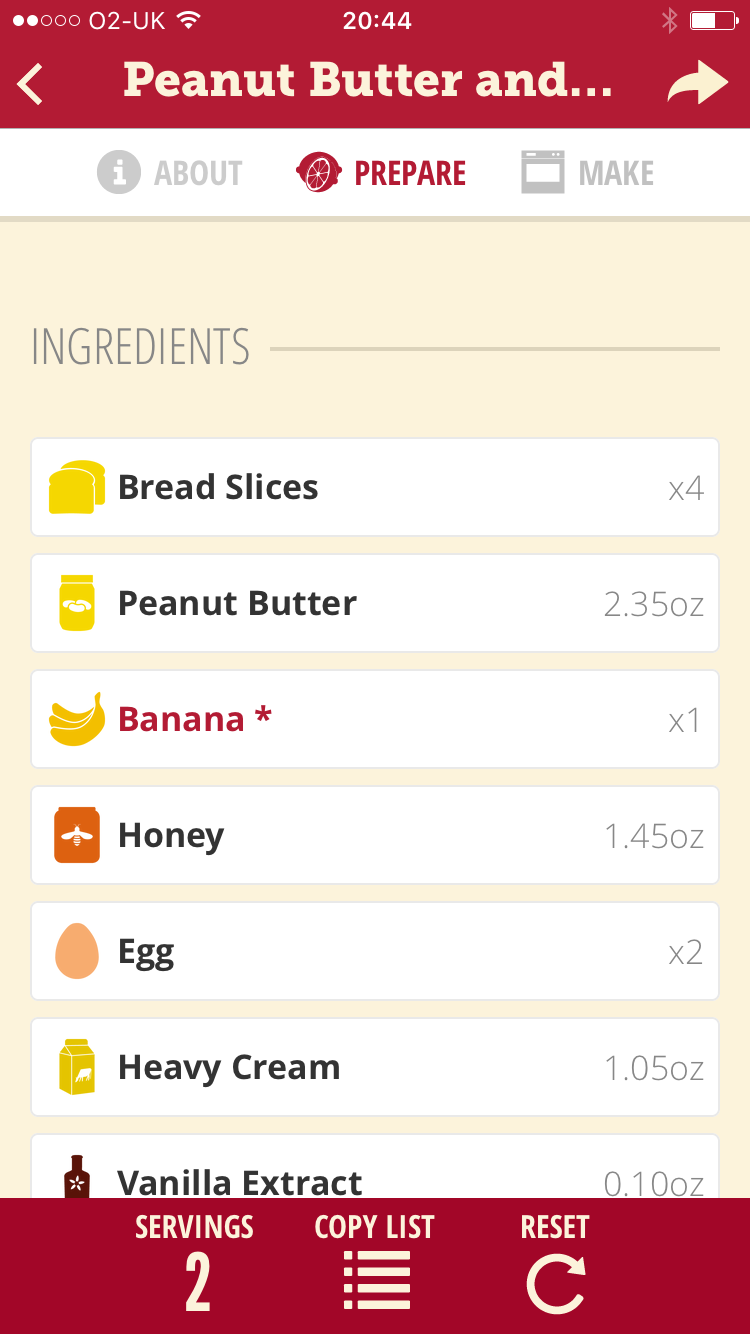
Task: Change the servings number 2
Action: [x=197, y=1283]
